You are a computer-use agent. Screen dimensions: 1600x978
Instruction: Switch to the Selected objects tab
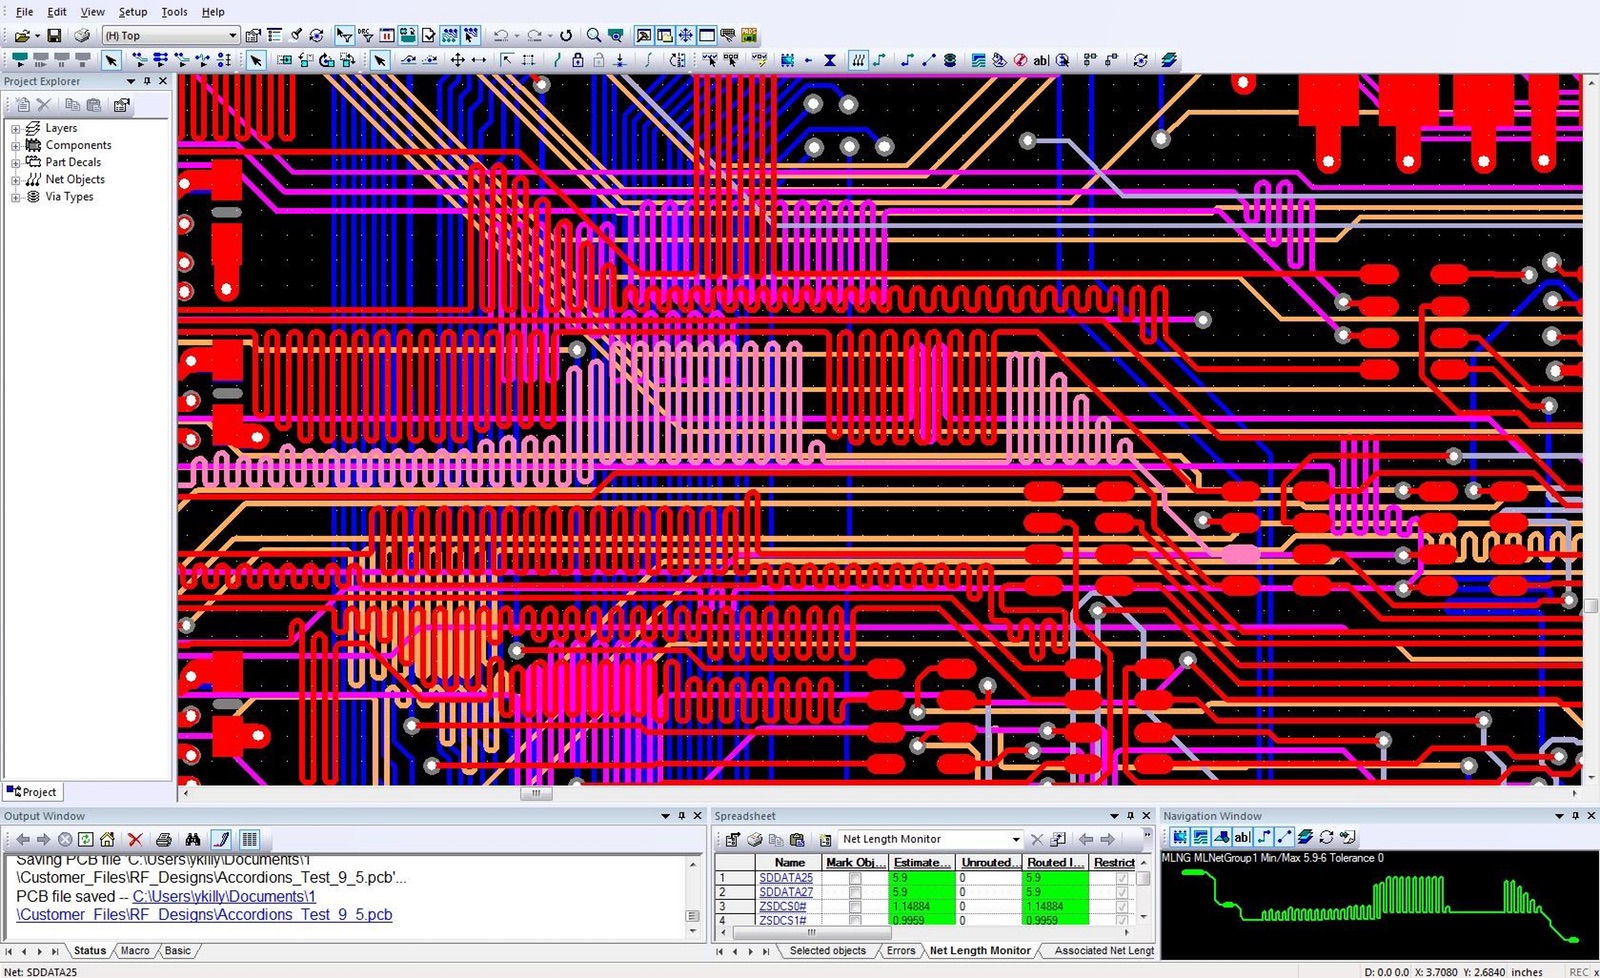tap(828, 951)
